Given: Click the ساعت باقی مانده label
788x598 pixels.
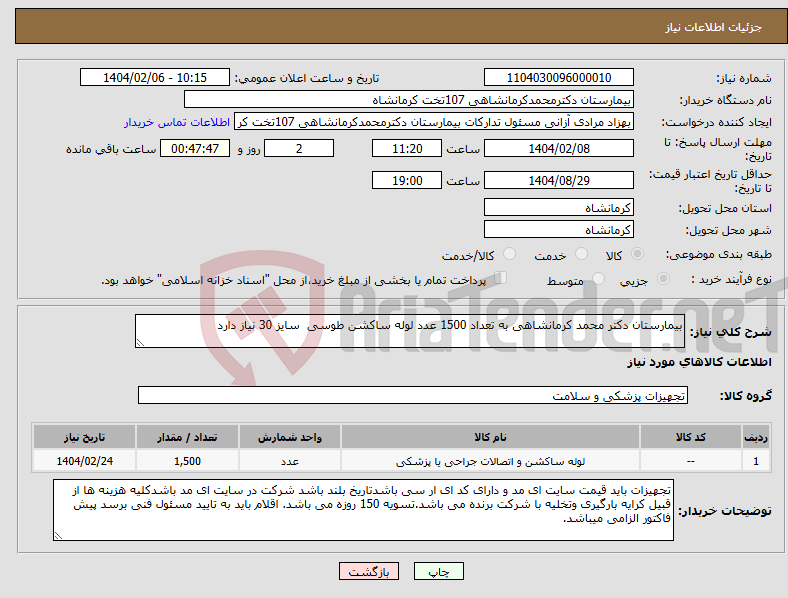Looking at the screenshot, I should (111, 149).
